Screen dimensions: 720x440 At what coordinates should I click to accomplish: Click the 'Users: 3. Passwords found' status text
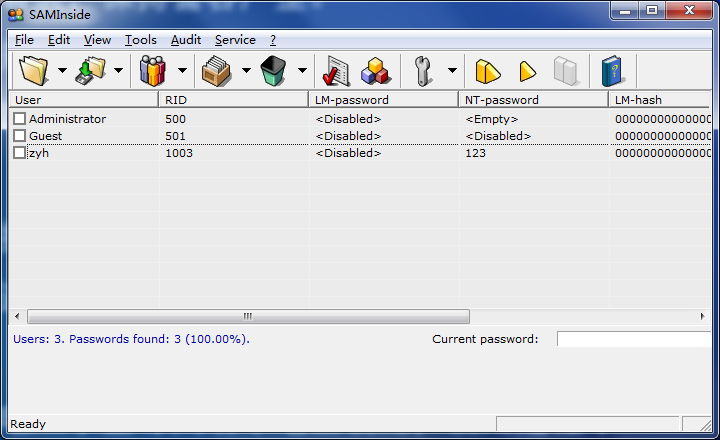[131, 339]
